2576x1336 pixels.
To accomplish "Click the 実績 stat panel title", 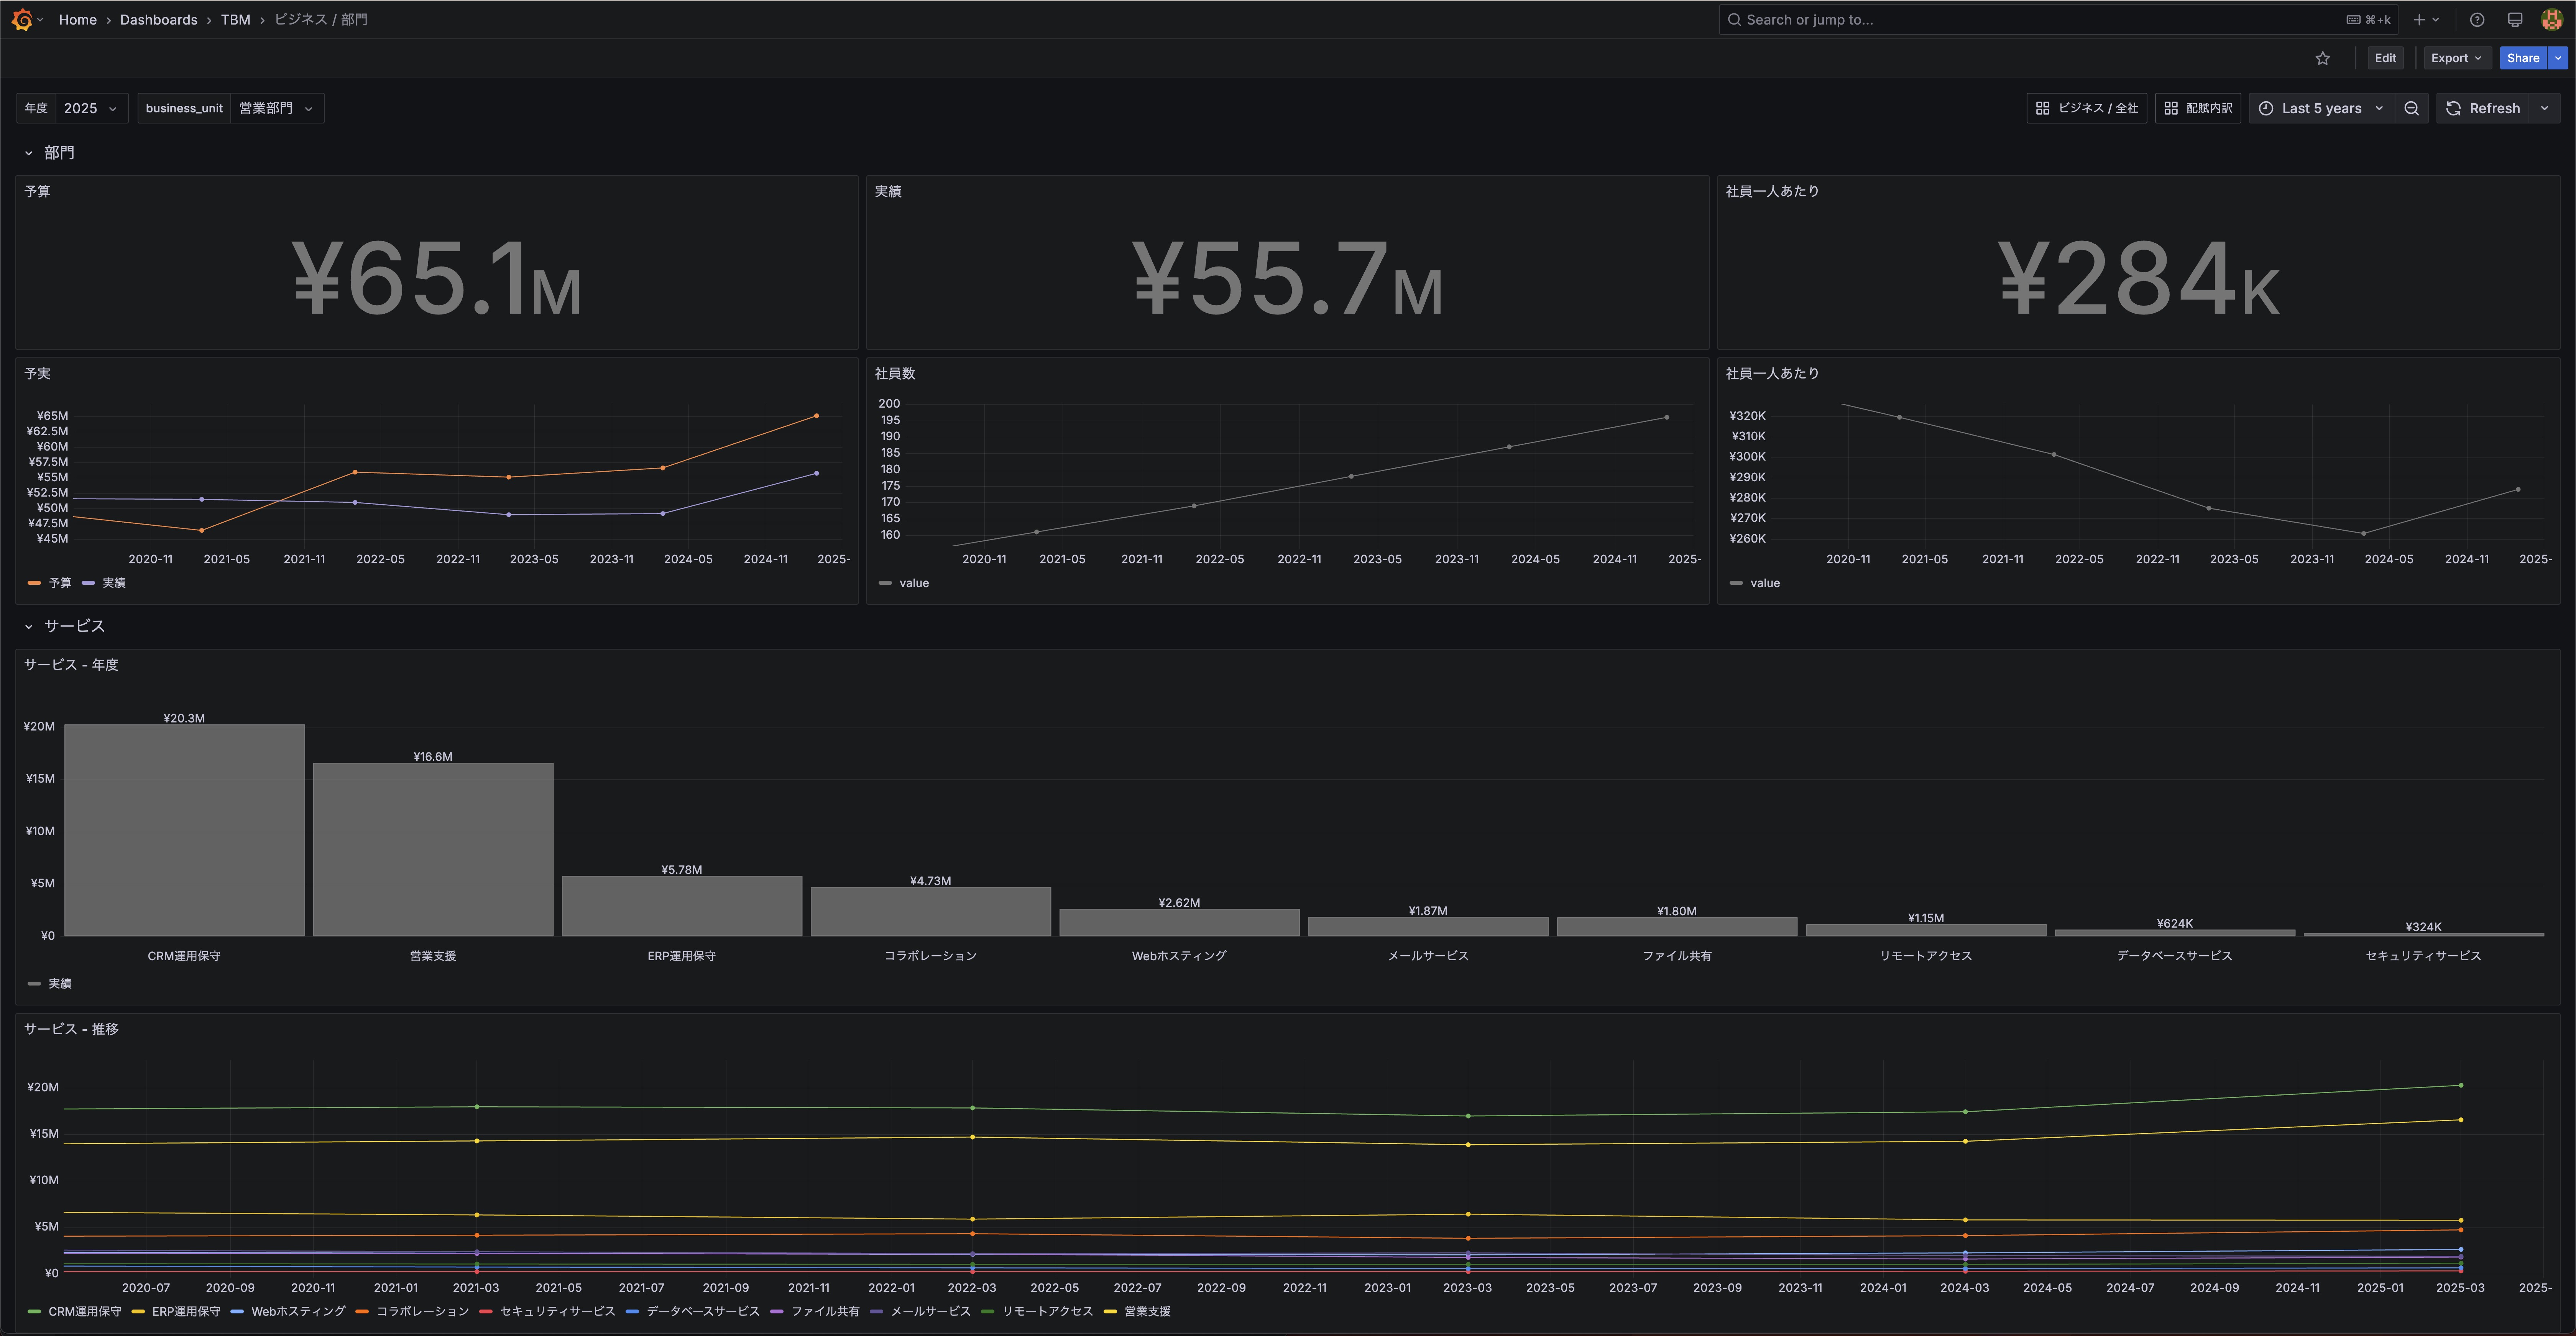I will click(888, 191).
